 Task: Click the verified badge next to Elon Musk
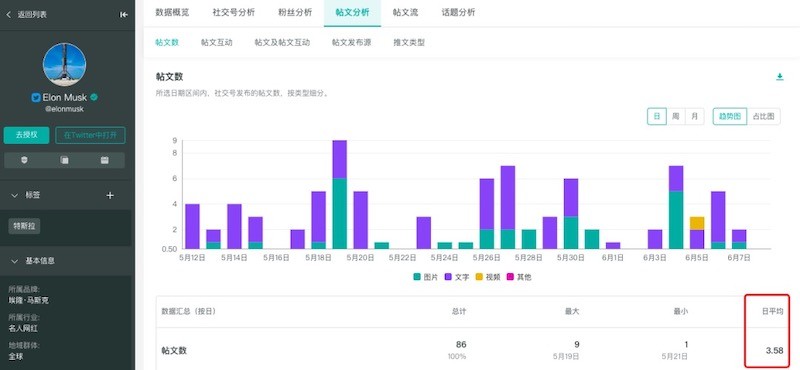coord(94,97)
